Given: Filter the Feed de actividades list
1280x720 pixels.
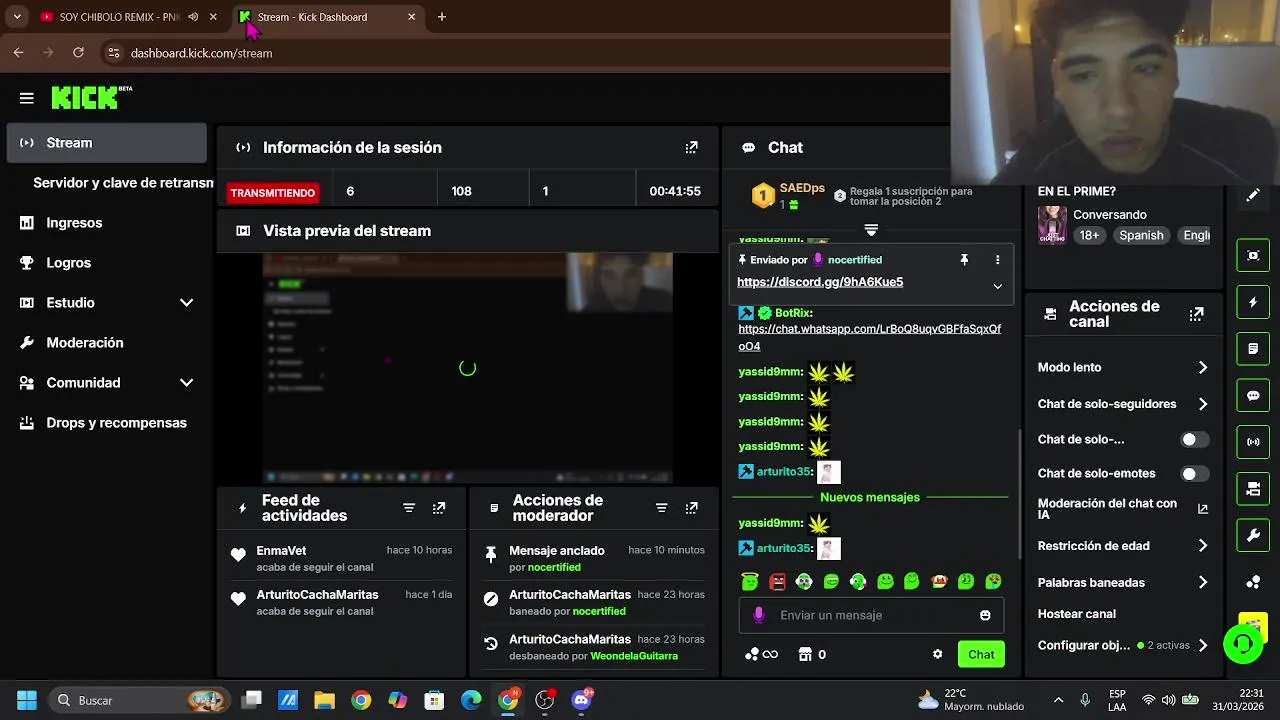Looking at the screenshot, I should (x=409, y=508).
